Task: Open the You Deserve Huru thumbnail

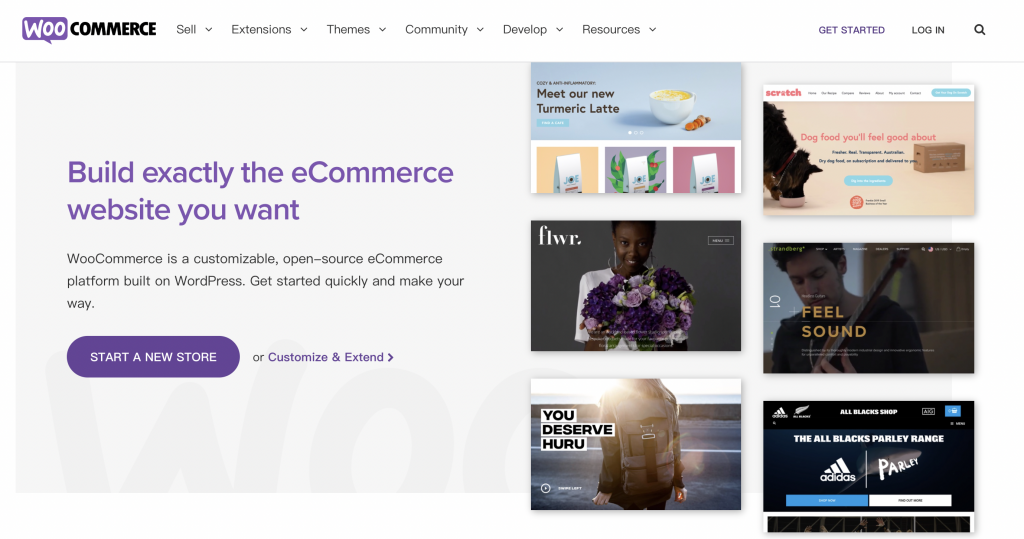Action: tap(636, 444)
